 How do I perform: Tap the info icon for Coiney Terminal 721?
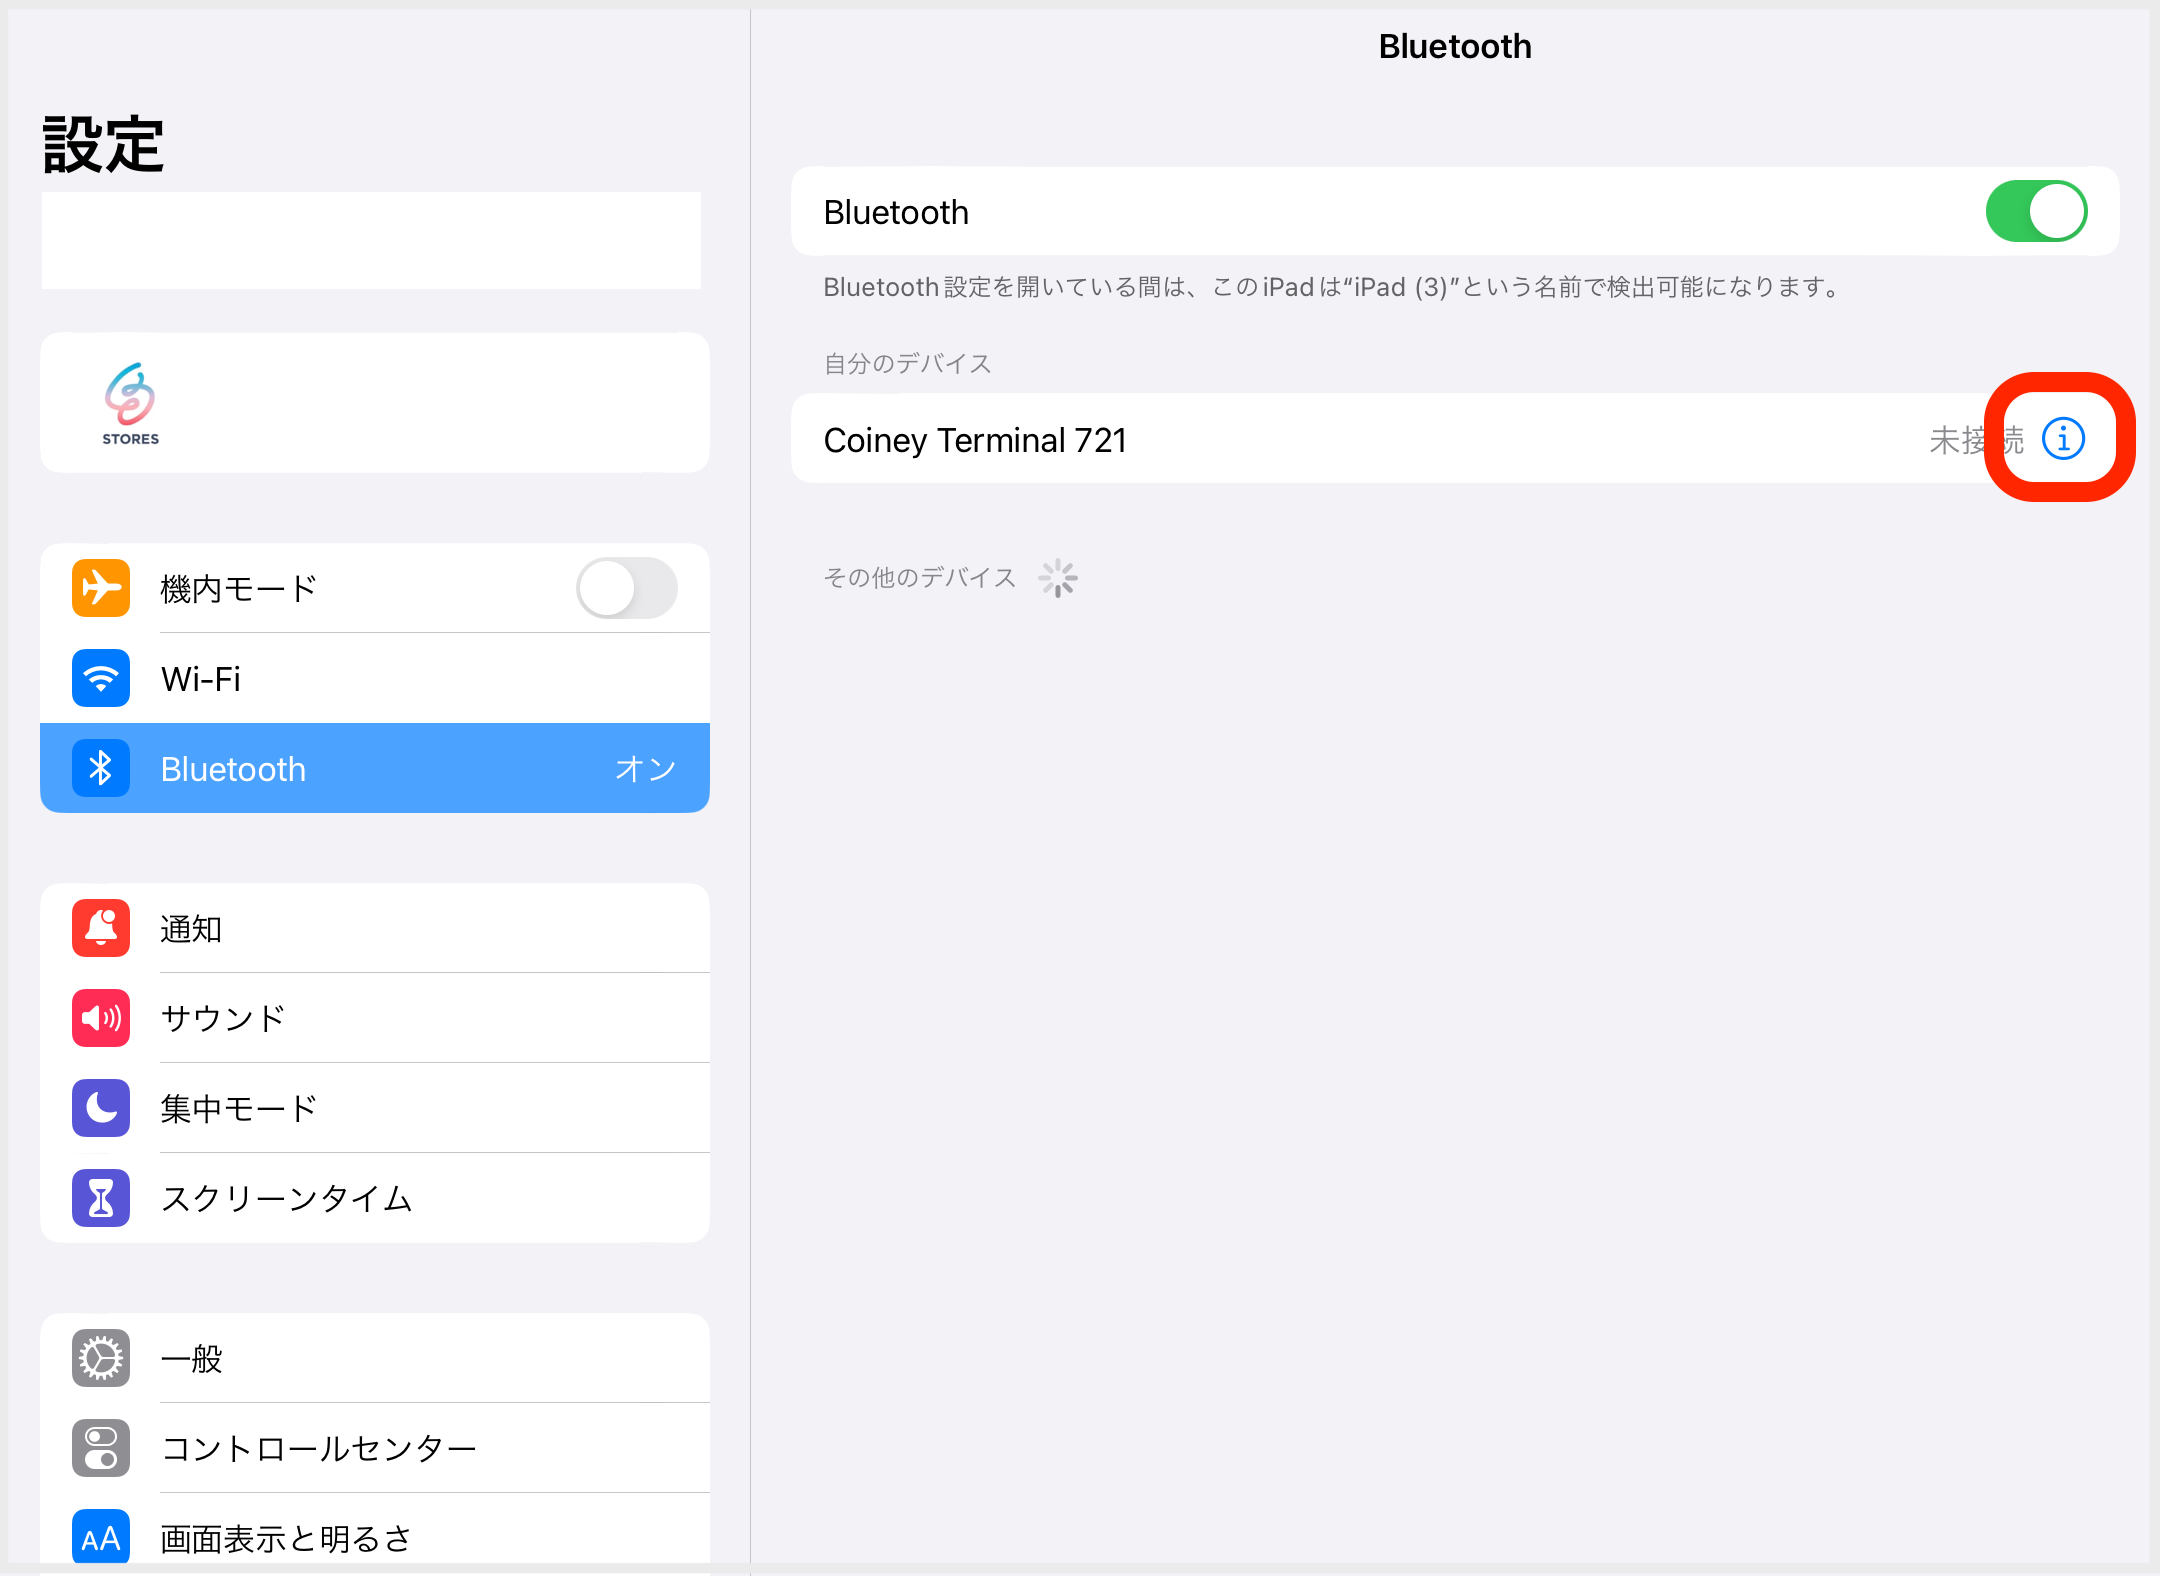tap(2062, 438)
